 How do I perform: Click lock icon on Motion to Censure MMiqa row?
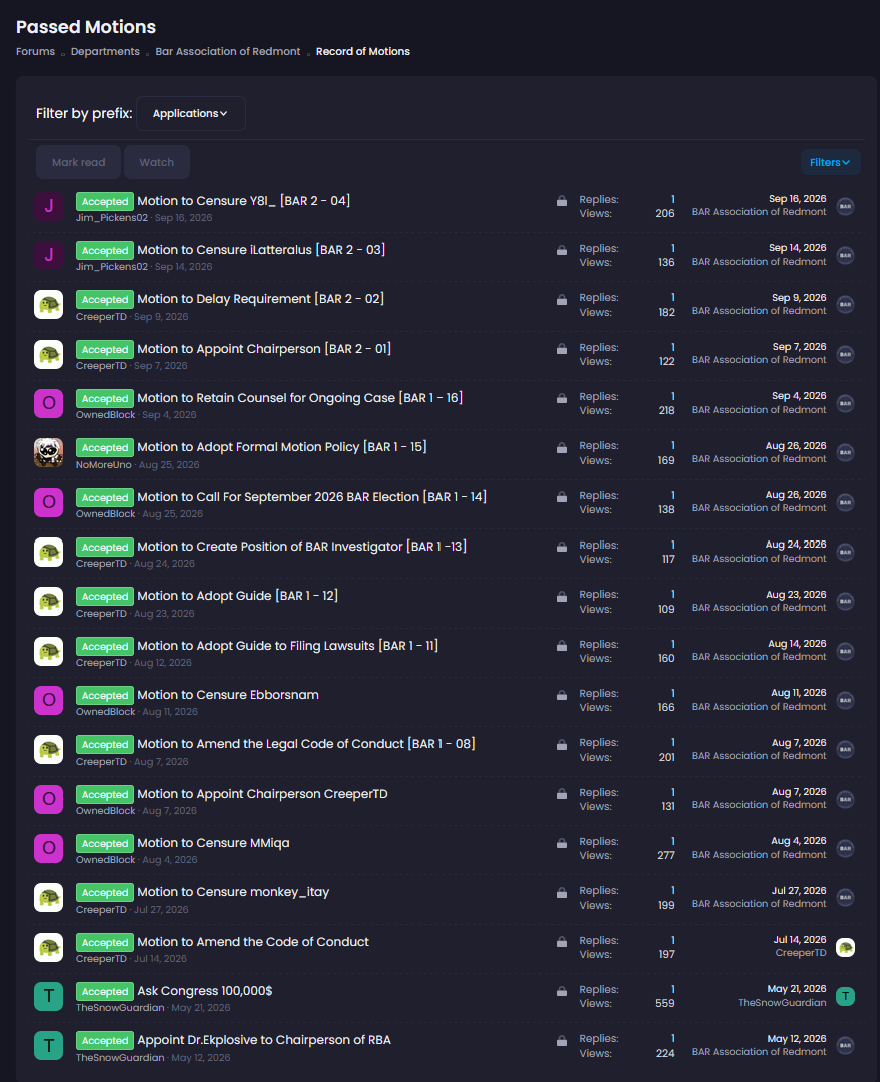562,843
